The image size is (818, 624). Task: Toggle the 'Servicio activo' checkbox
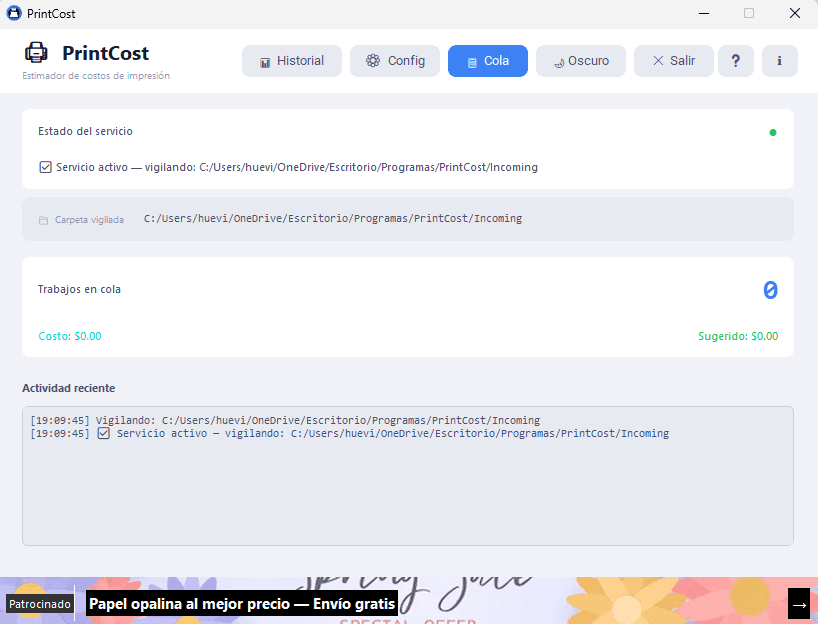click(45, 167)
